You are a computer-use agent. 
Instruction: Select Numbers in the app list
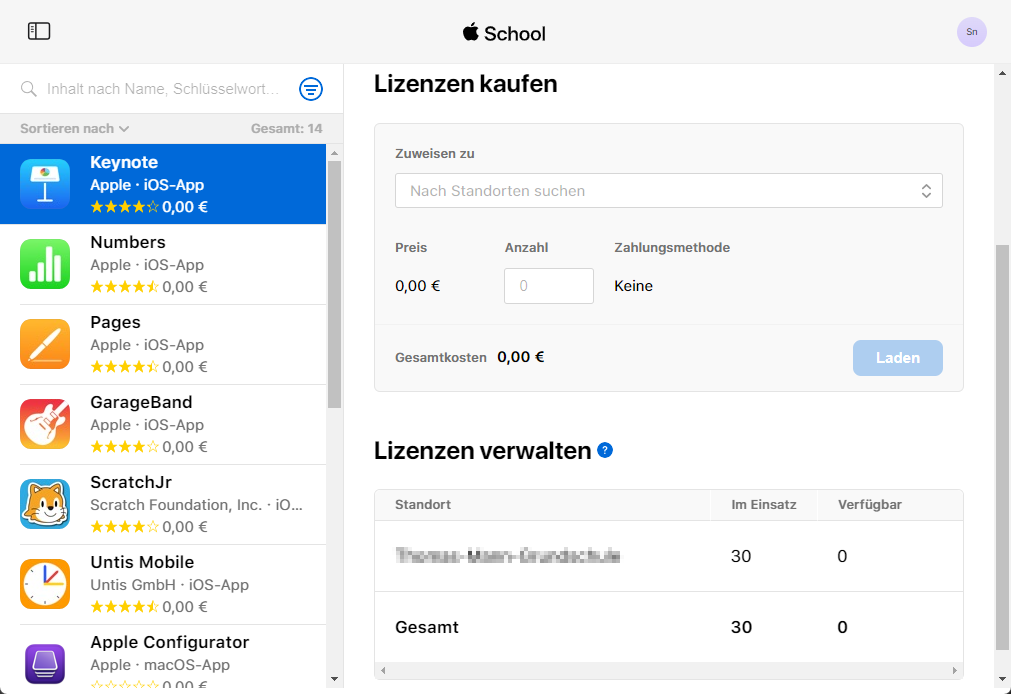(x=163, y=264)
